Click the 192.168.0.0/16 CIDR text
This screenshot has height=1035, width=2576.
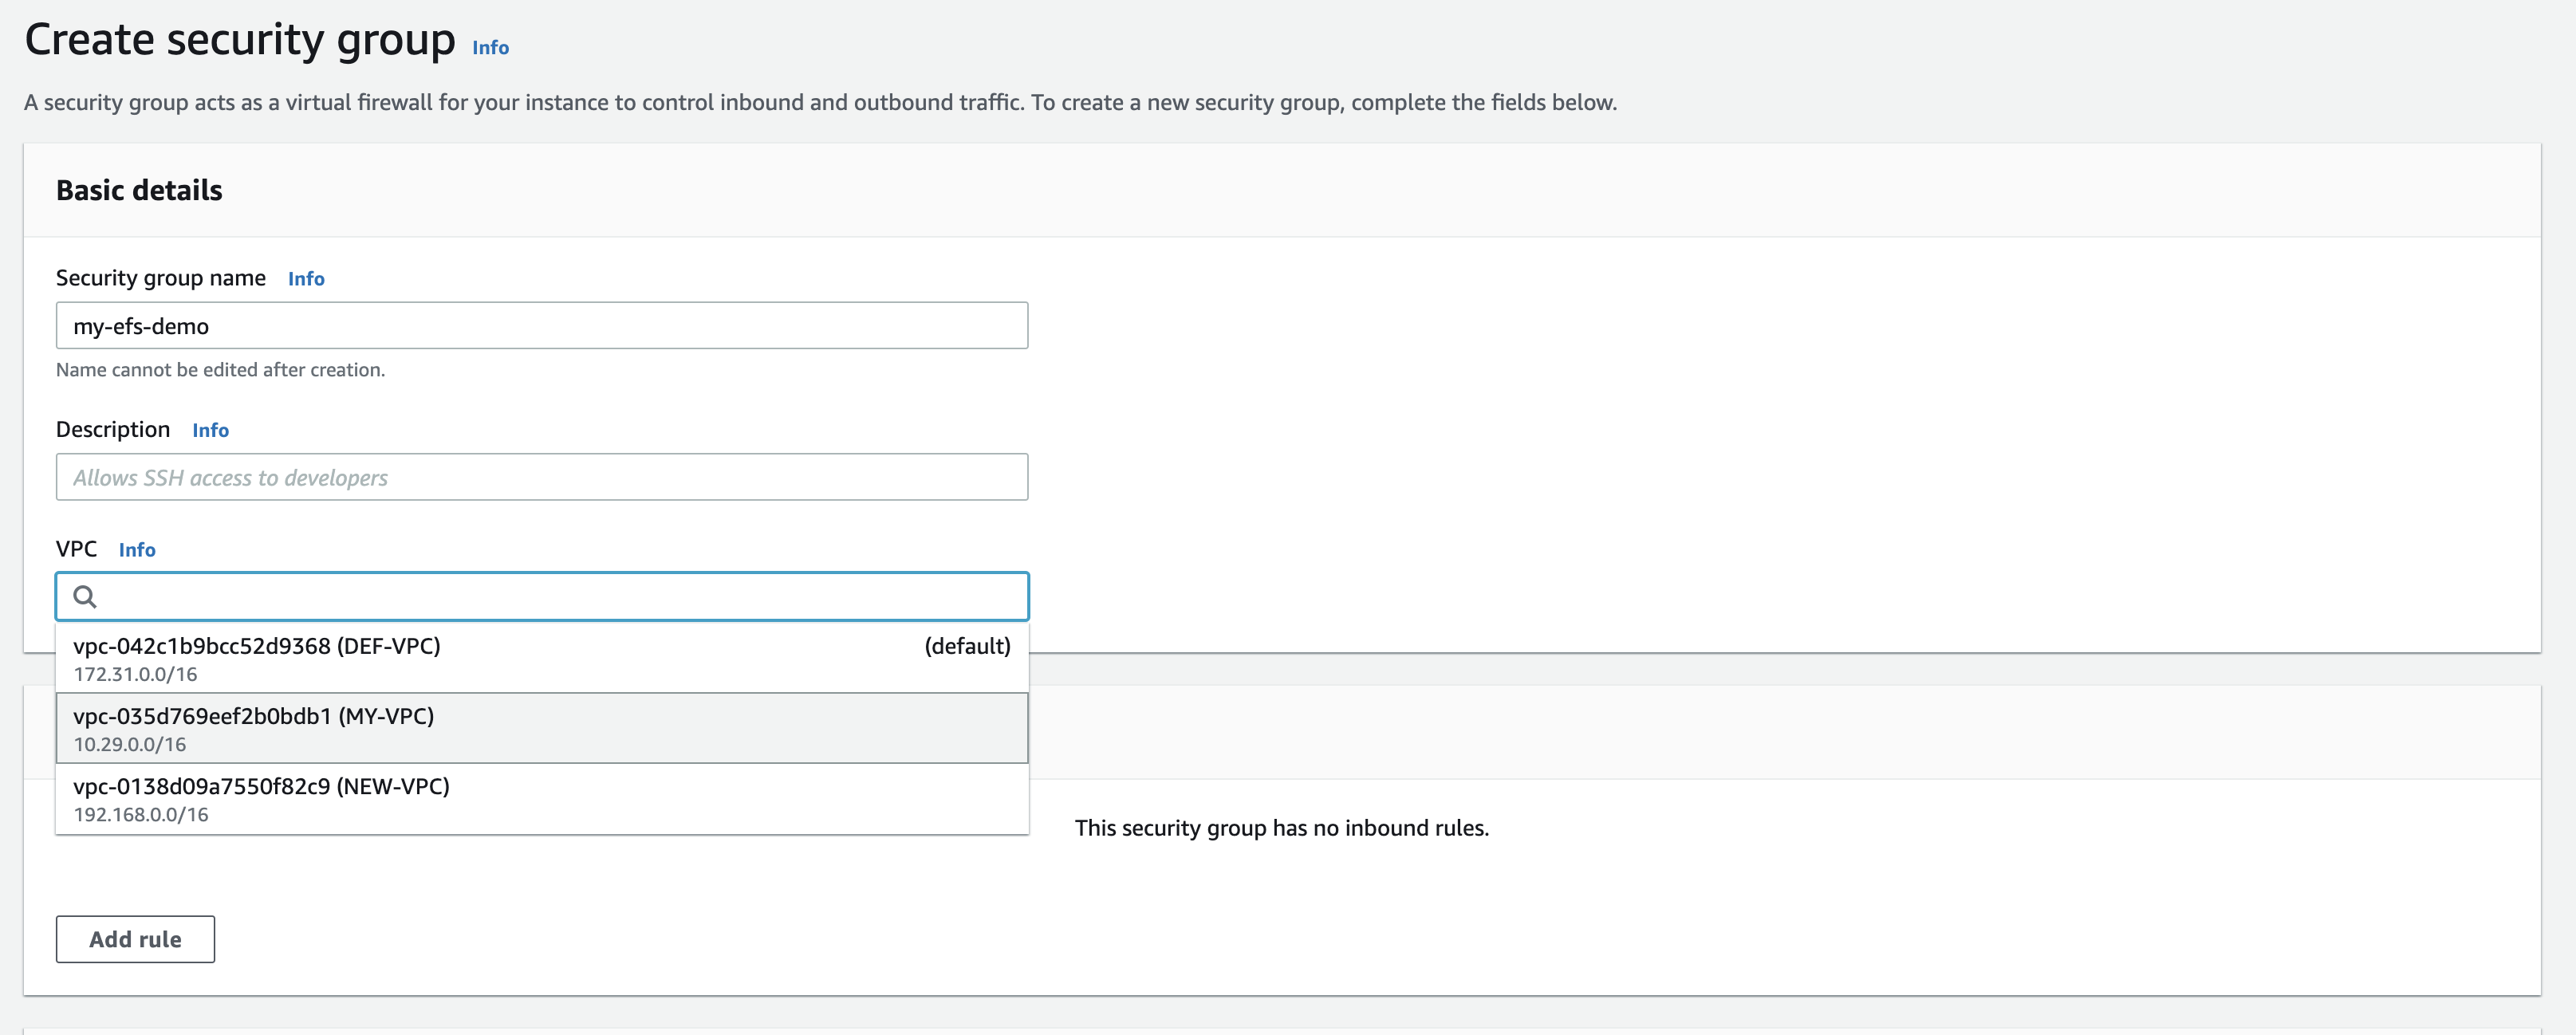pos(141,814)
